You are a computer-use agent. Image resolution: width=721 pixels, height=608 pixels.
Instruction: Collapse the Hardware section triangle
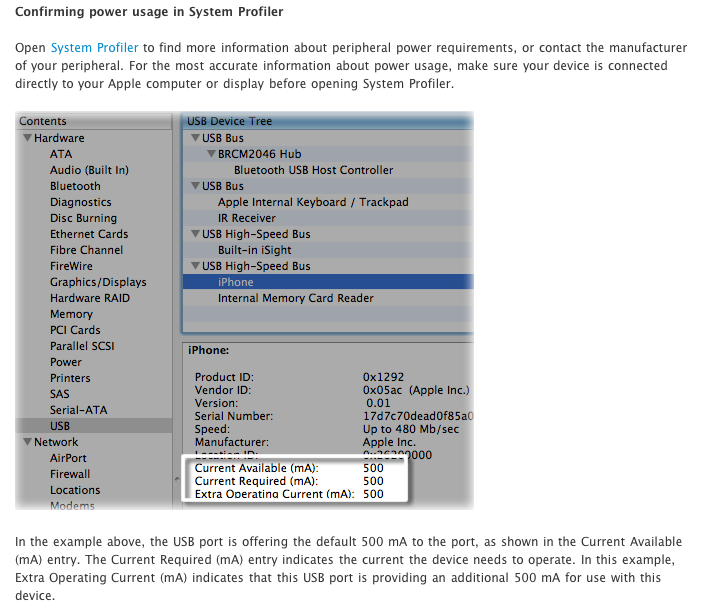tap(28, 138)
